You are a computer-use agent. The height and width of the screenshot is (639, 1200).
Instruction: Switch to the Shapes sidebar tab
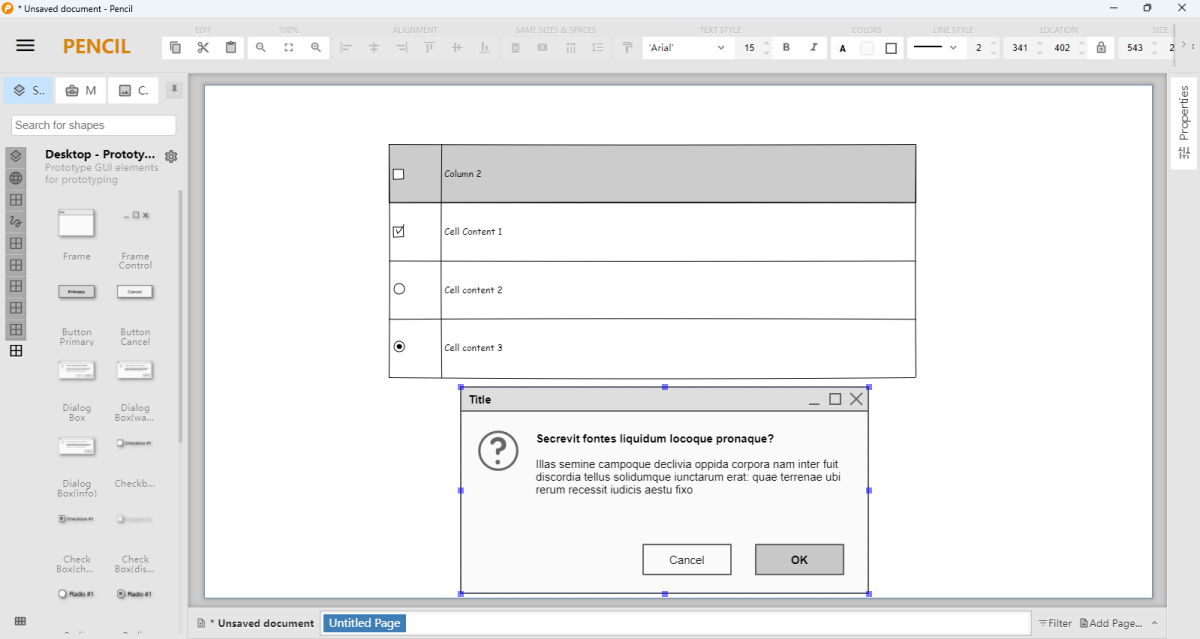[29, 90]
